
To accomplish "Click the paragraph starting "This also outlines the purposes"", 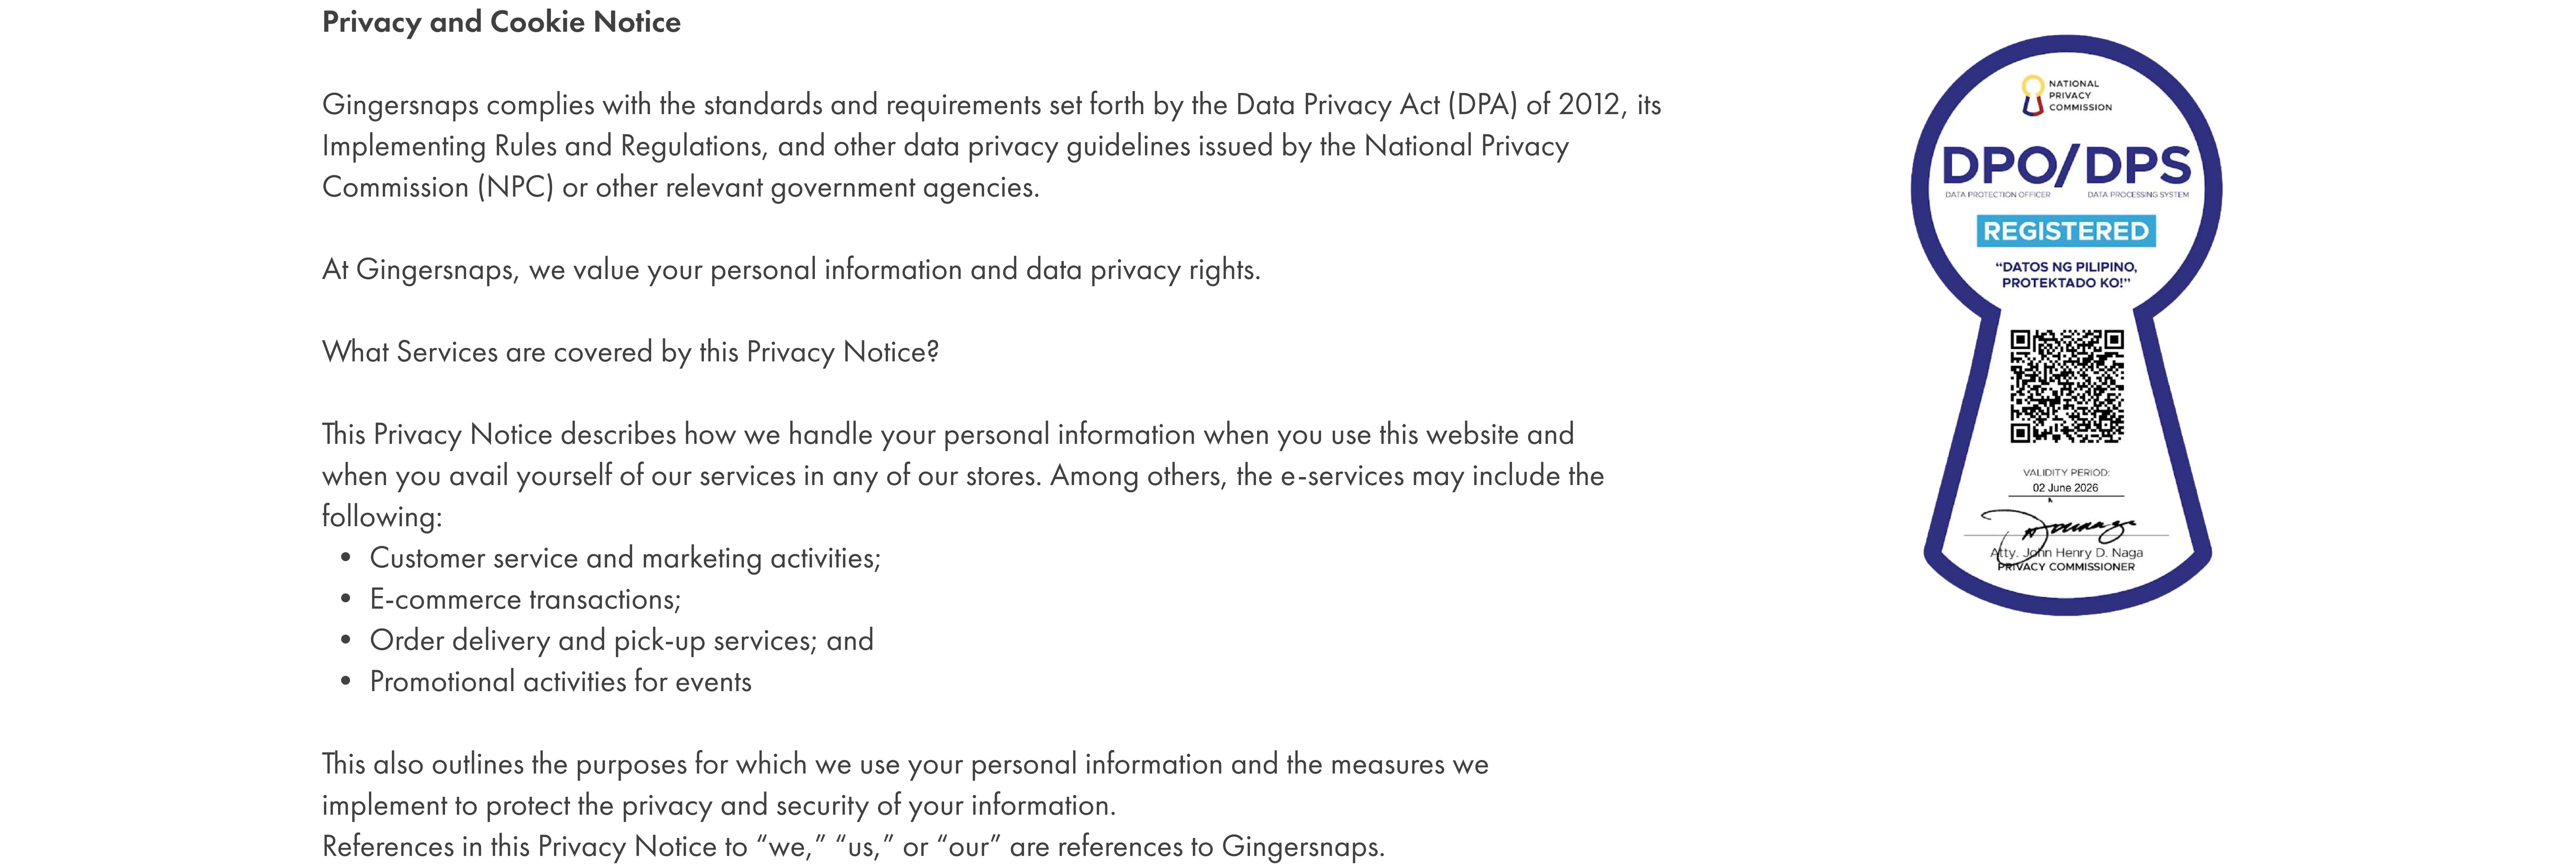I will click(904, 784).
